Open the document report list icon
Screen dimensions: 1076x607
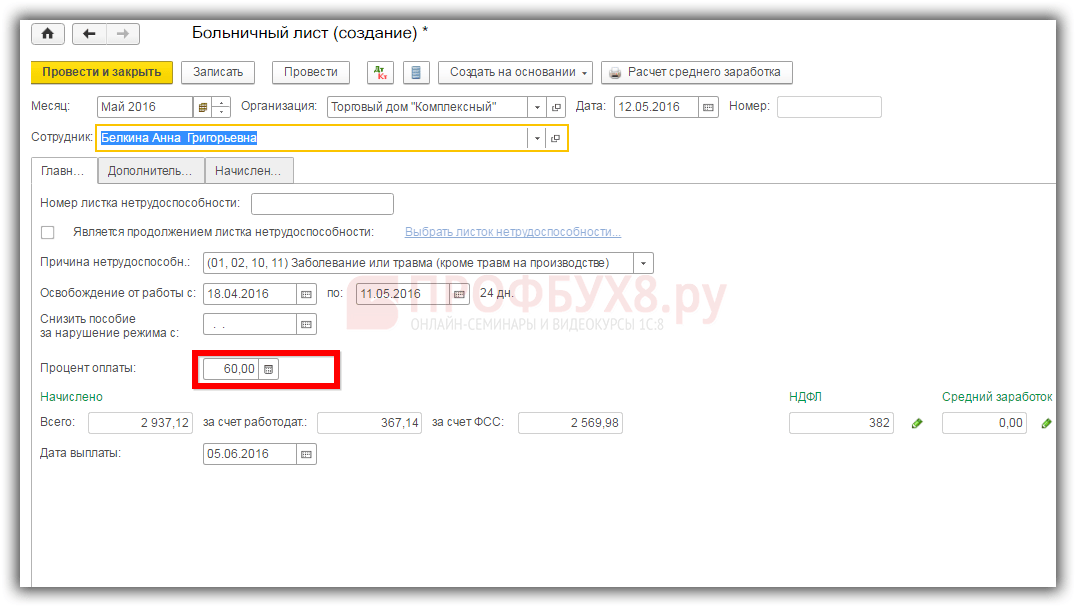point(416,72)
